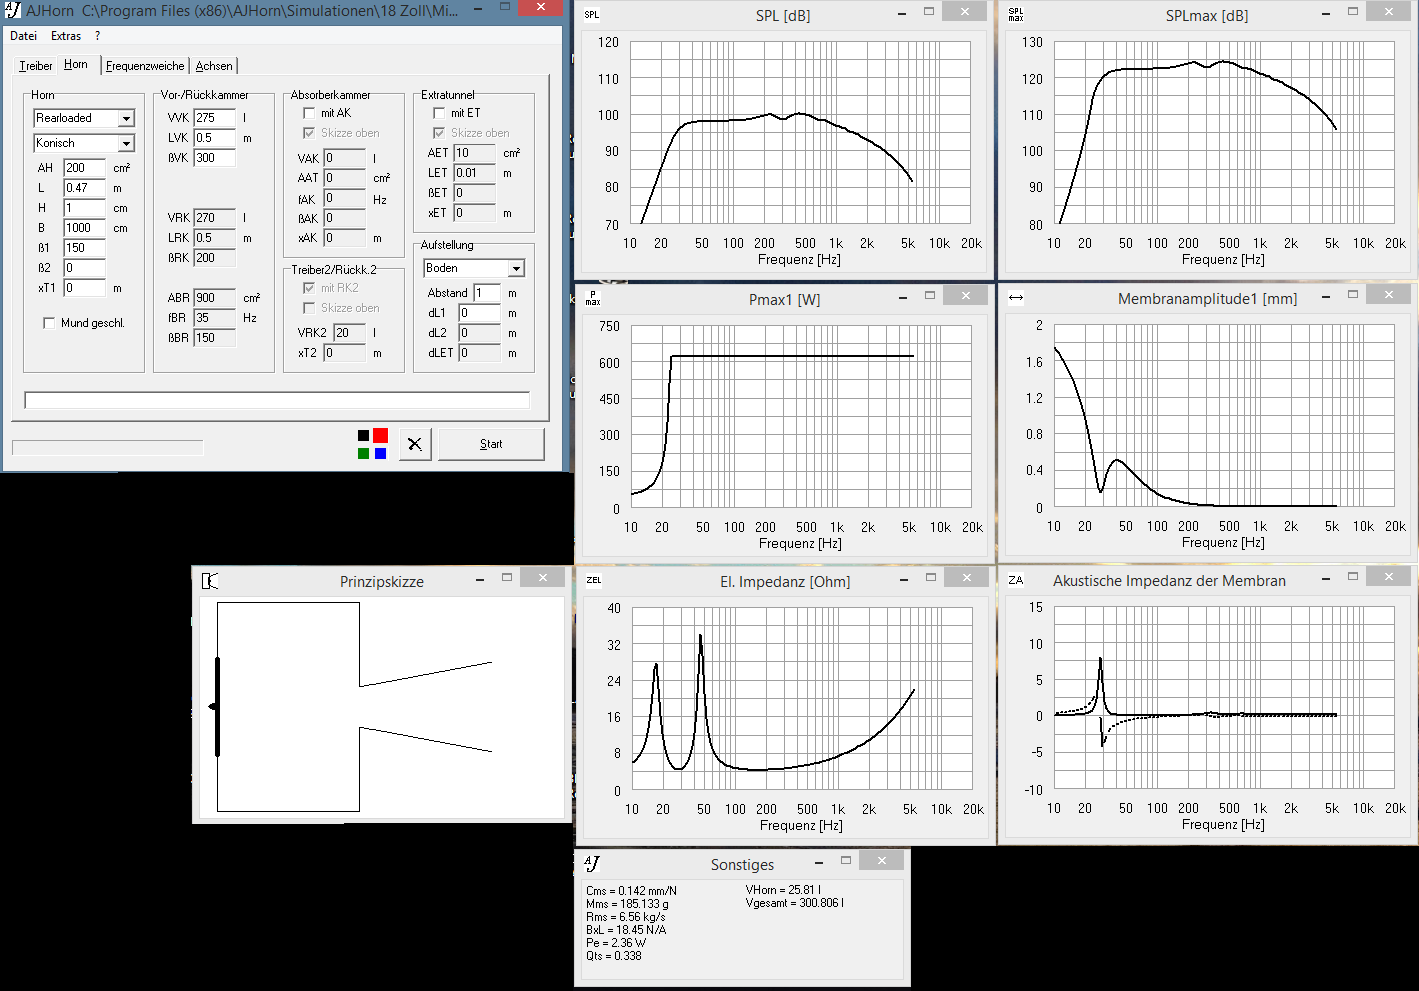The width and height of the screenshot is (1419, 991).
Task: Click the Start button
Action: tap(491, 444)
